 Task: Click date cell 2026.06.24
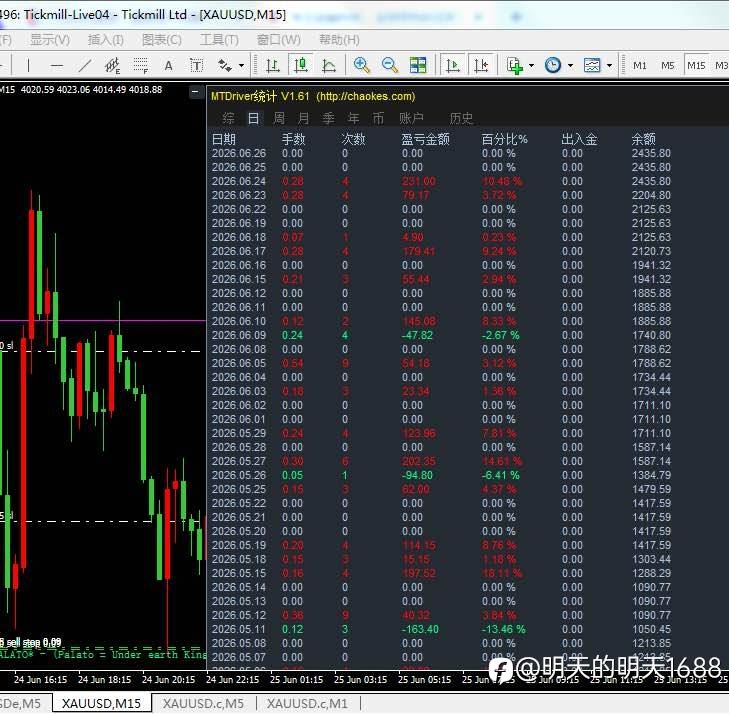tap(239, 181)
